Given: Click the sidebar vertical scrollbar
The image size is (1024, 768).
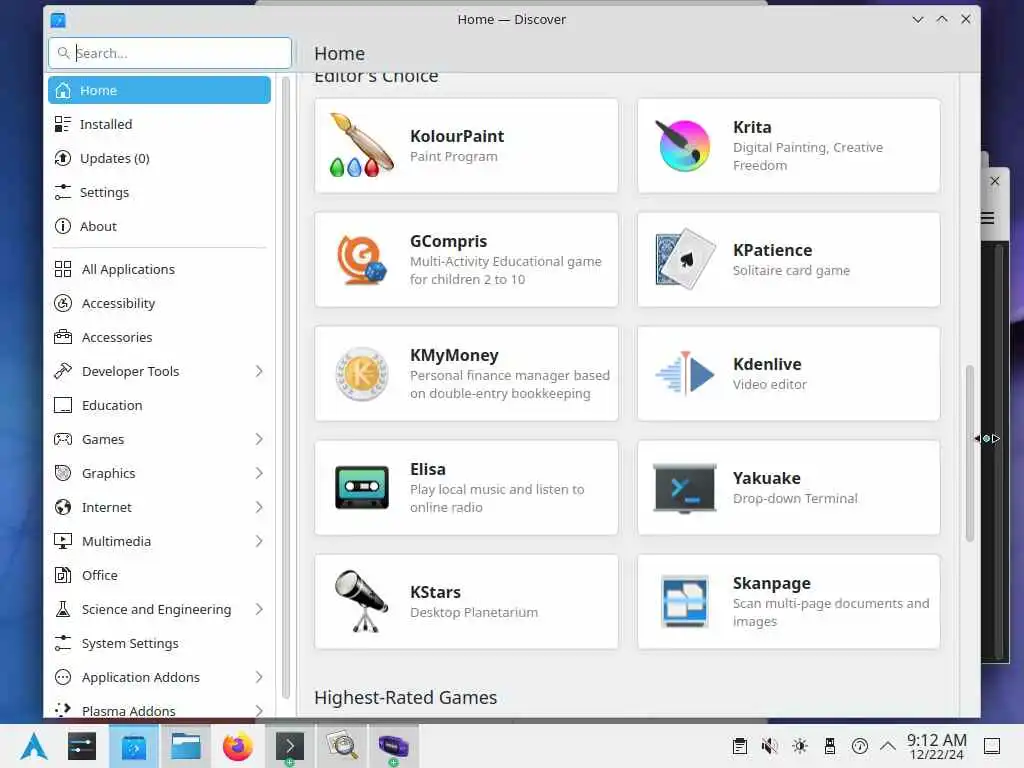Looking at the screenshot, I should click(285, 388).
